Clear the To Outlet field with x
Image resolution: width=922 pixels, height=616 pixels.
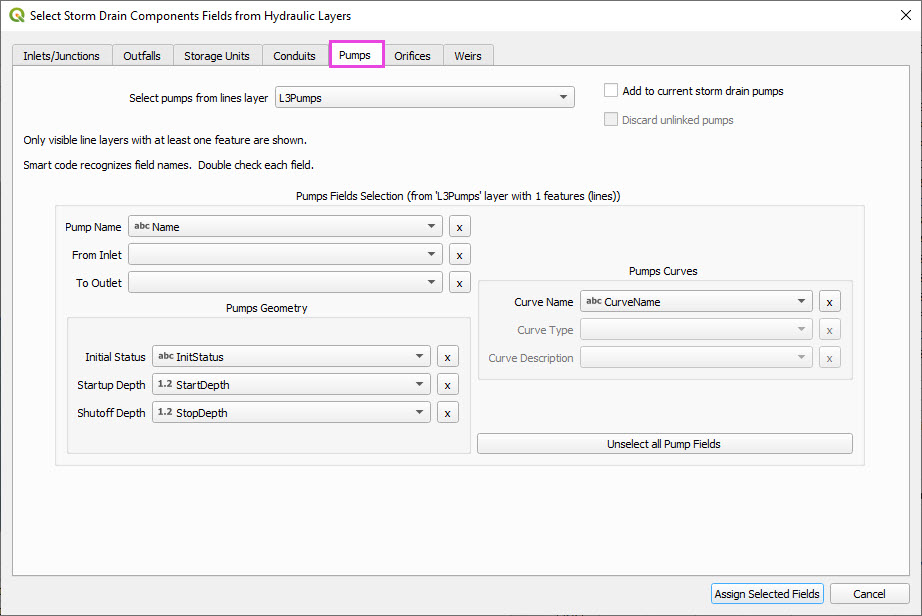[x=459, y=283]
